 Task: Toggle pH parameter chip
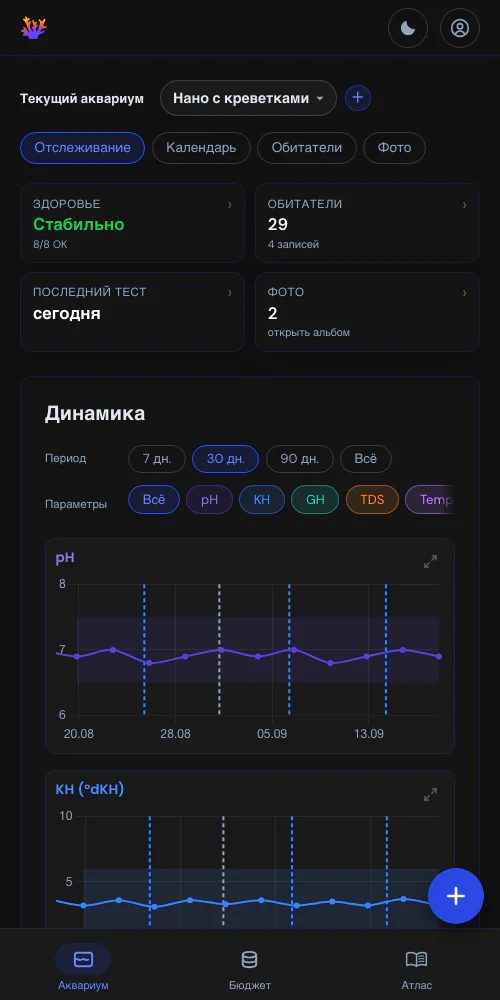point(210,499)
